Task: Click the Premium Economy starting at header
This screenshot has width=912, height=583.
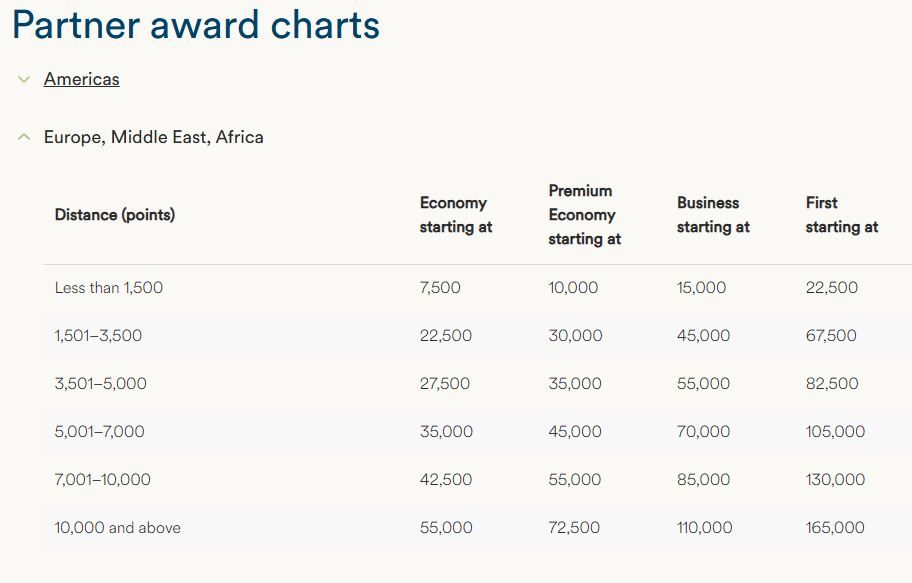Action: tap(584, 215)
